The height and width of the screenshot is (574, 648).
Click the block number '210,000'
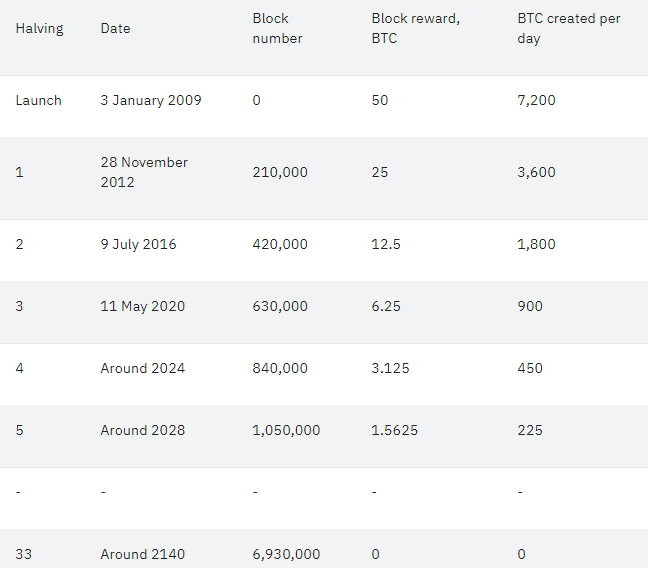(x=280, y=172)
